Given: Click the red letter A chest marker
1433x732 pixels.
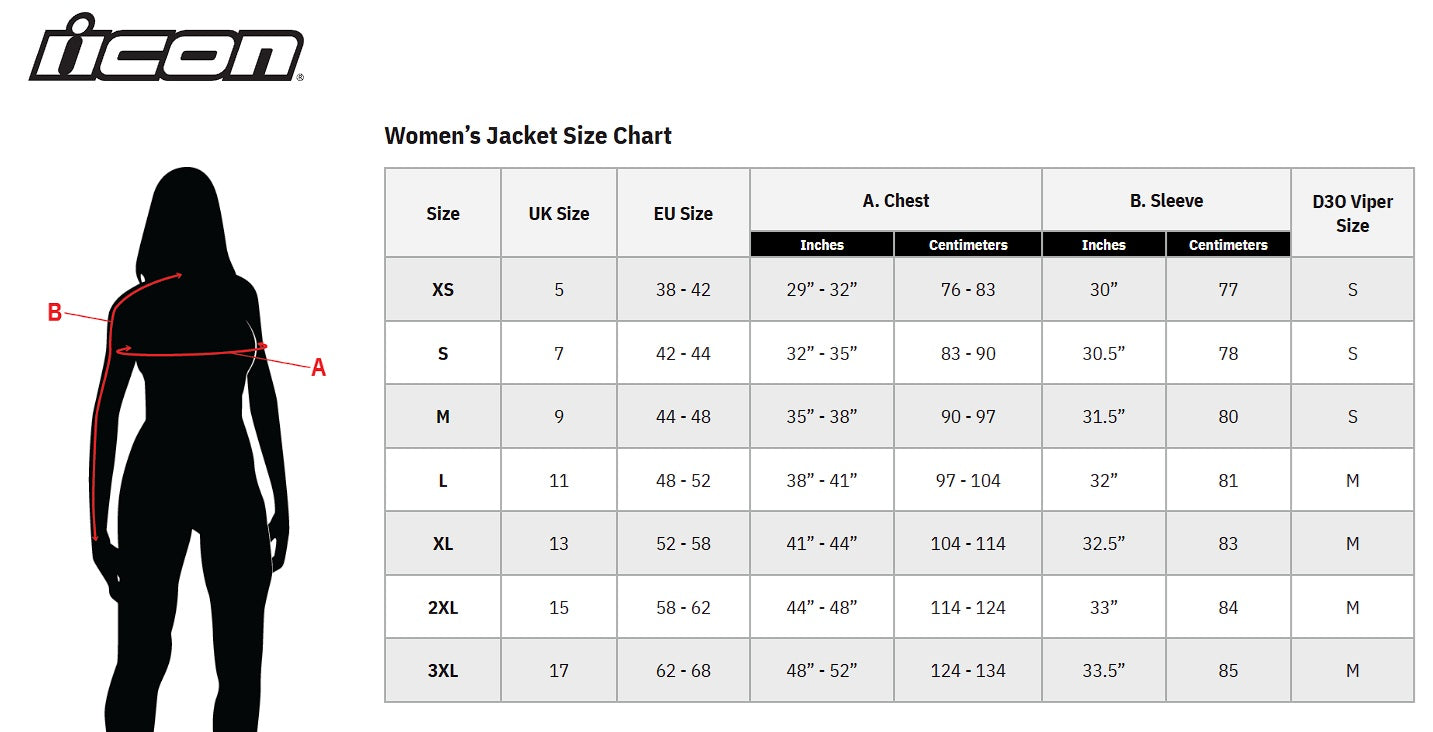Looking at the screenshot, I should point(319,368).
